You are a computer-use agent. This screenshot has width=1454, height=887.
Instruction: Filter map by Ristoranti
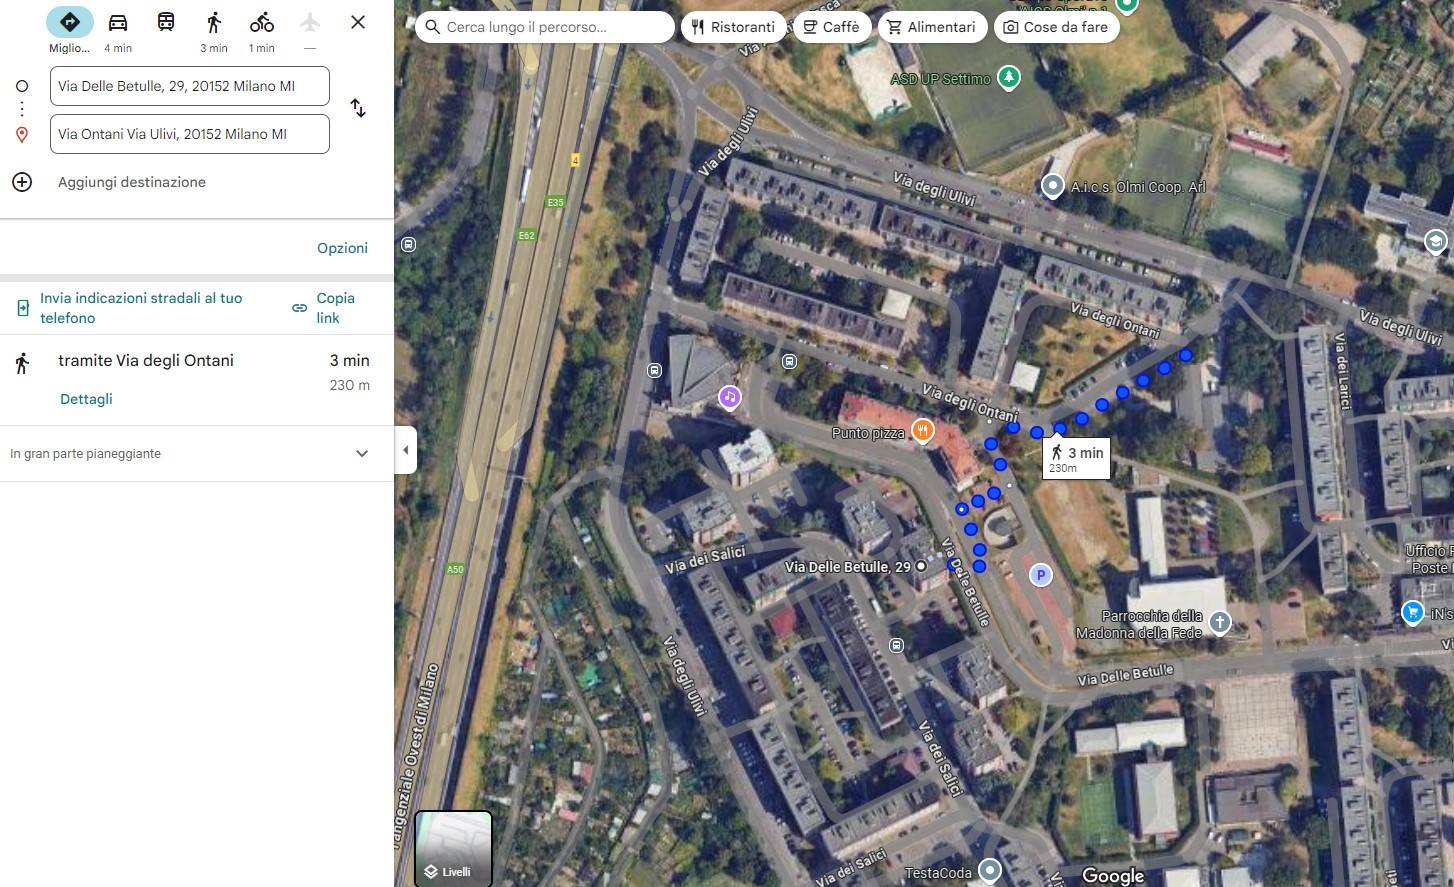click(735, 27)
